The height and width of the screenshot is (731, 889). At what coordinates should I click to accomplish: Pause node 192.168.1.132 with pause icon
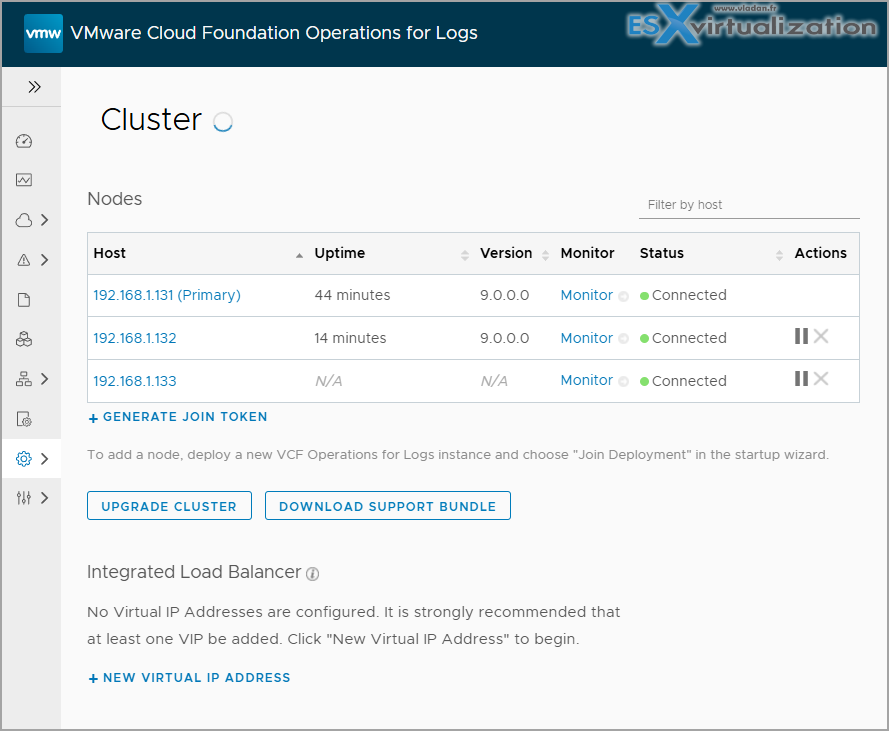(x=801, y=337)
